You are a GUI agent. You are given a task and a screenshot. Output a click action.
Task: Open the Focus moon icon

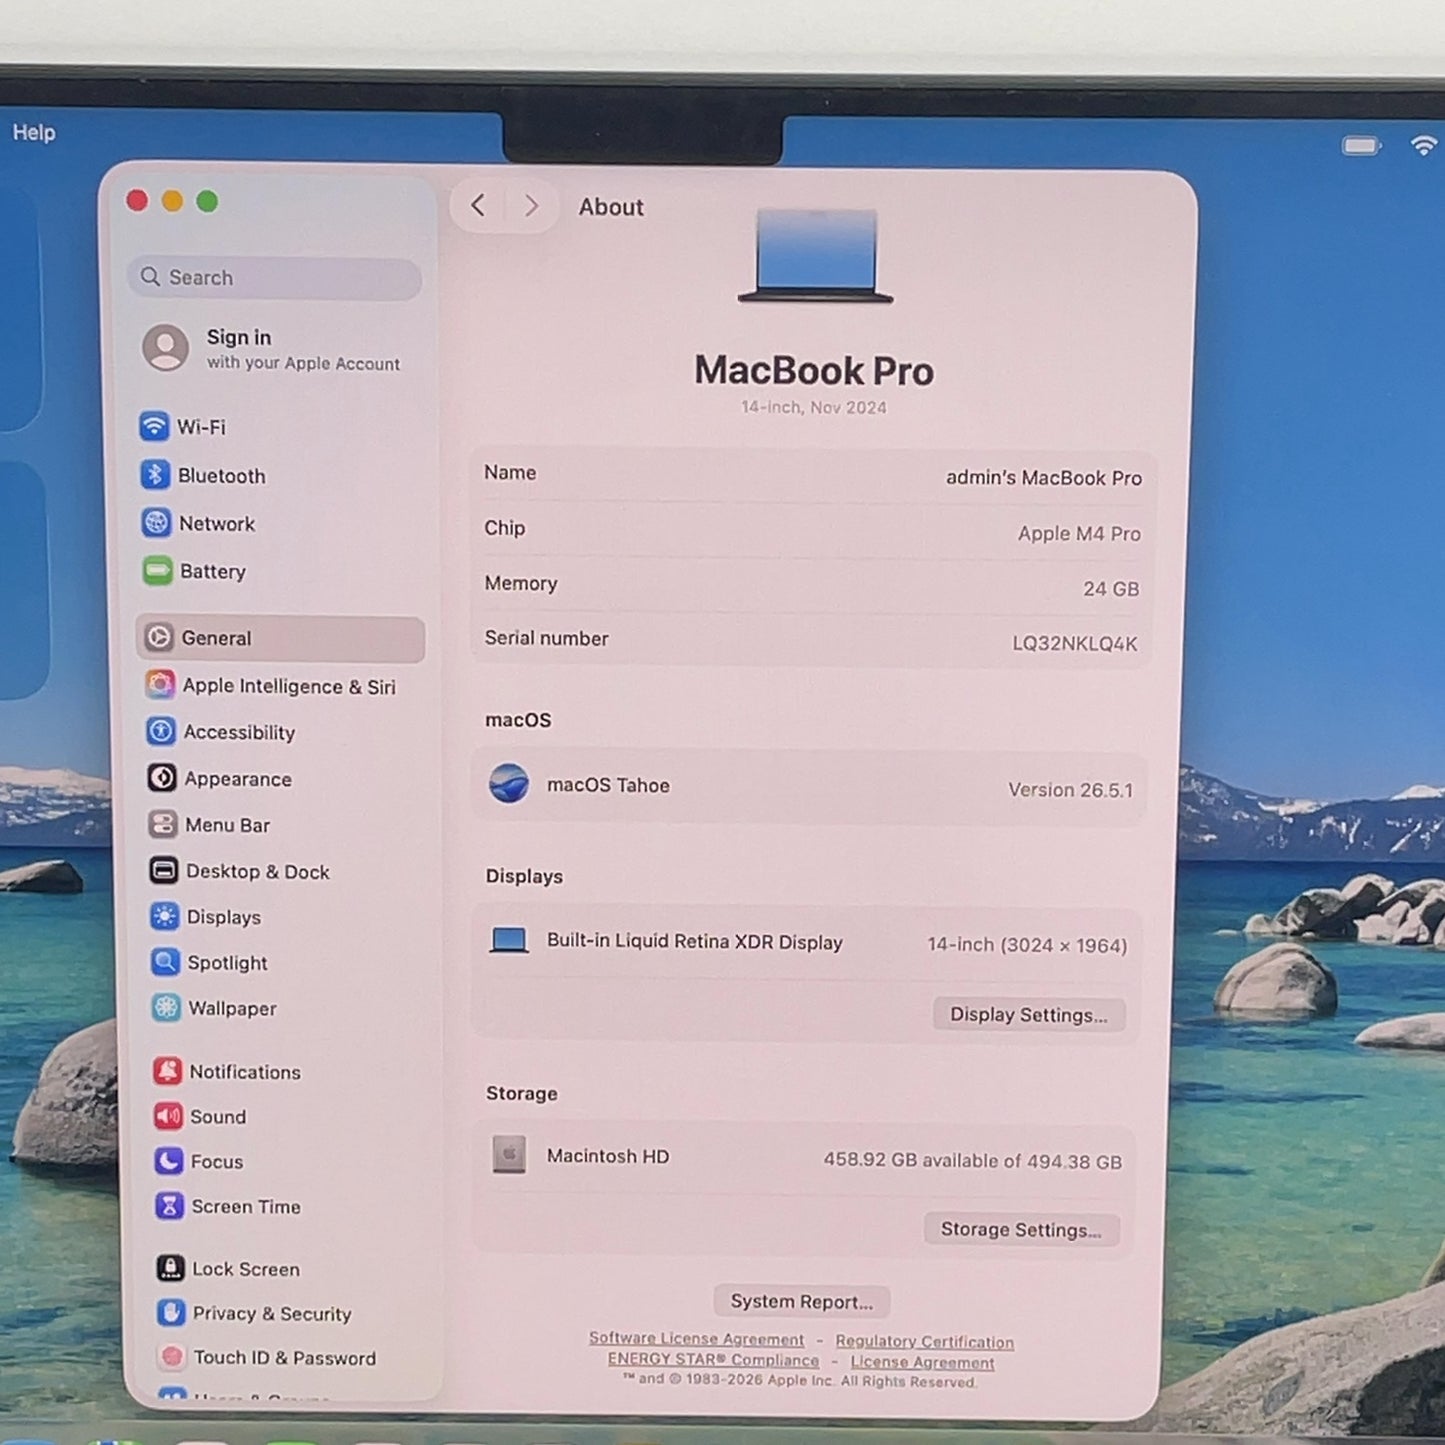click(169, 1161)
